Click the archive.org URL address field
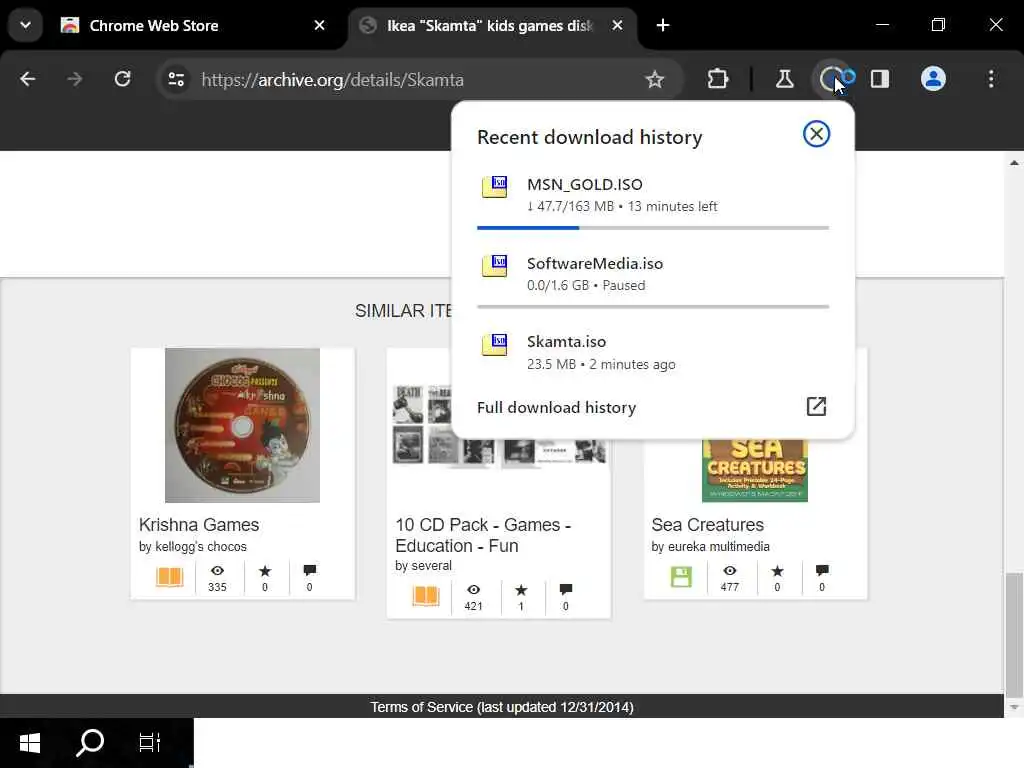1024x768 pixels. (418, 80)
